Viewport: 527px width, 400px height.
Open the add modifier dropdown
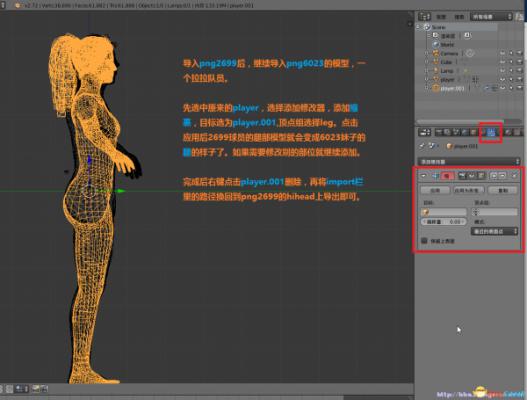469,162
